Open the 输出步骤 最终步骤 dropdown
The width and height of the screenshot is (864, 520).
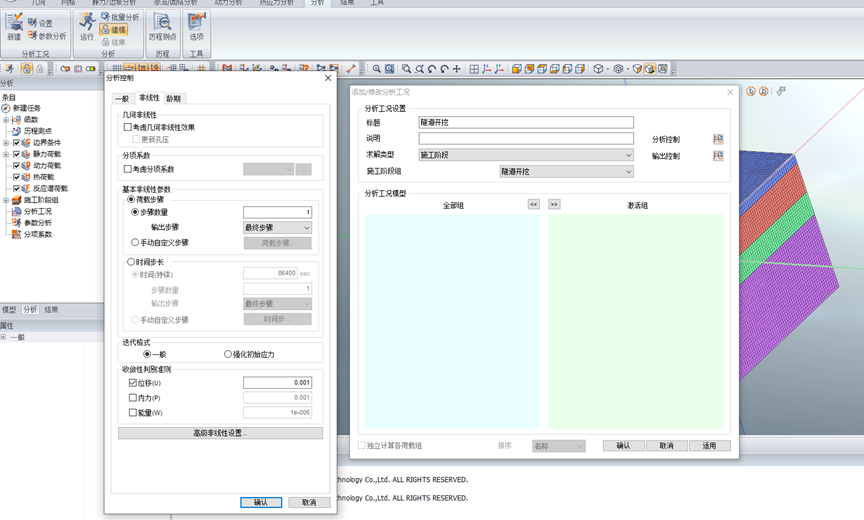[x=278, y=228]
